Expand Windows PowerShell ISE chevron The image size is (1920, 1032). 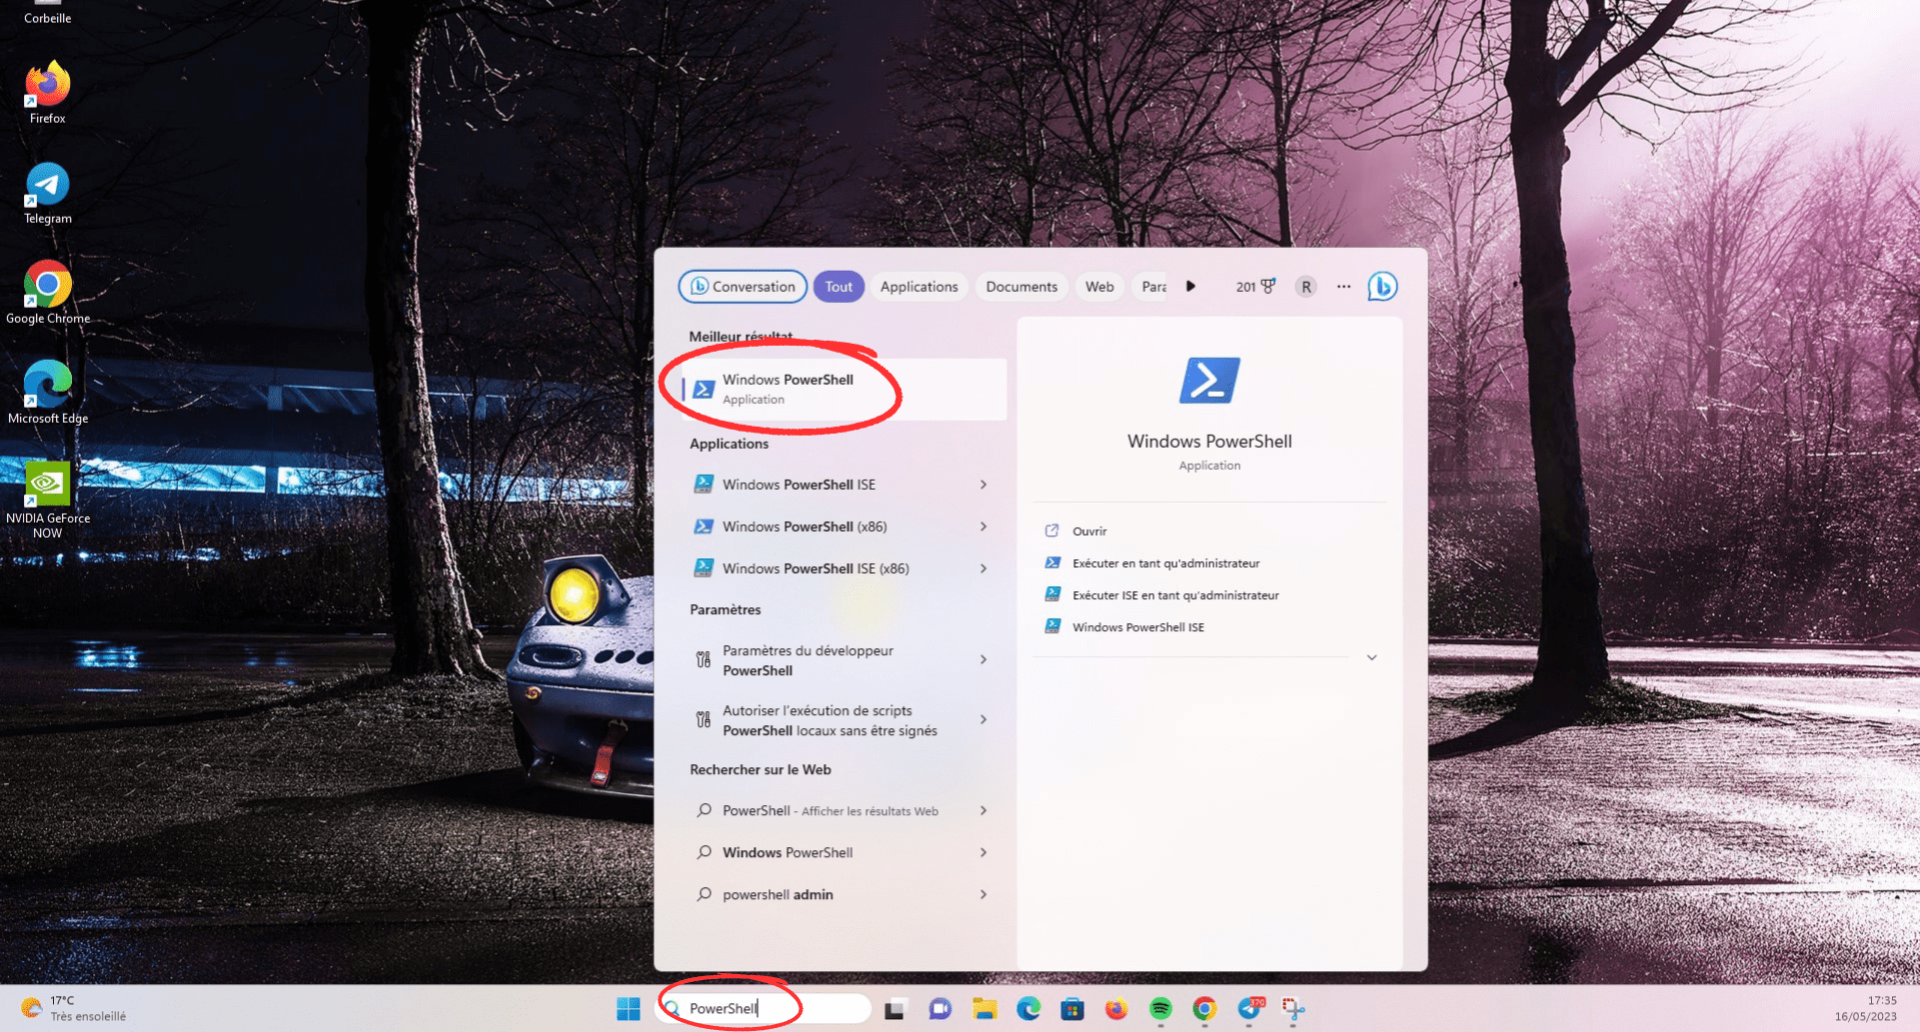coord(984,484)
